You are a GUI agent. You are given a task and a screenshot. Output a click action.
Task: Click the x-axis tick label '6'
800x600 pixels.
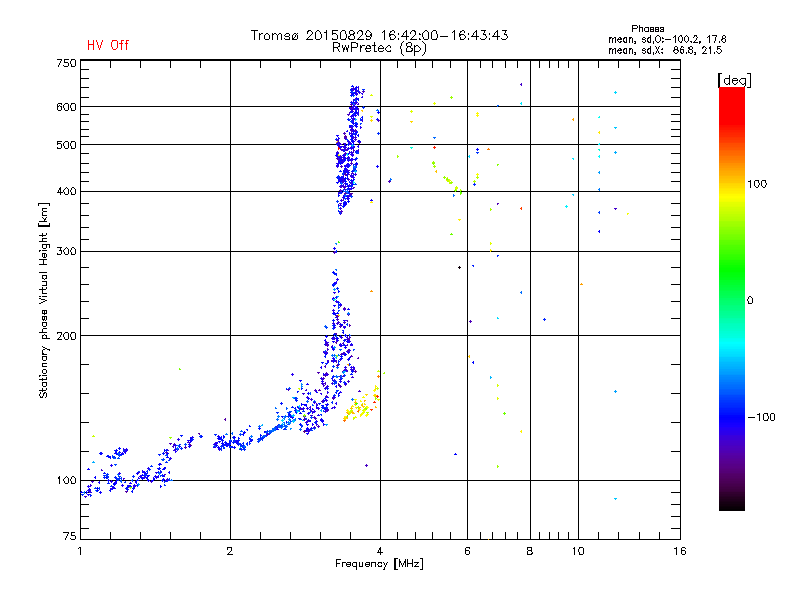point(467,551)
